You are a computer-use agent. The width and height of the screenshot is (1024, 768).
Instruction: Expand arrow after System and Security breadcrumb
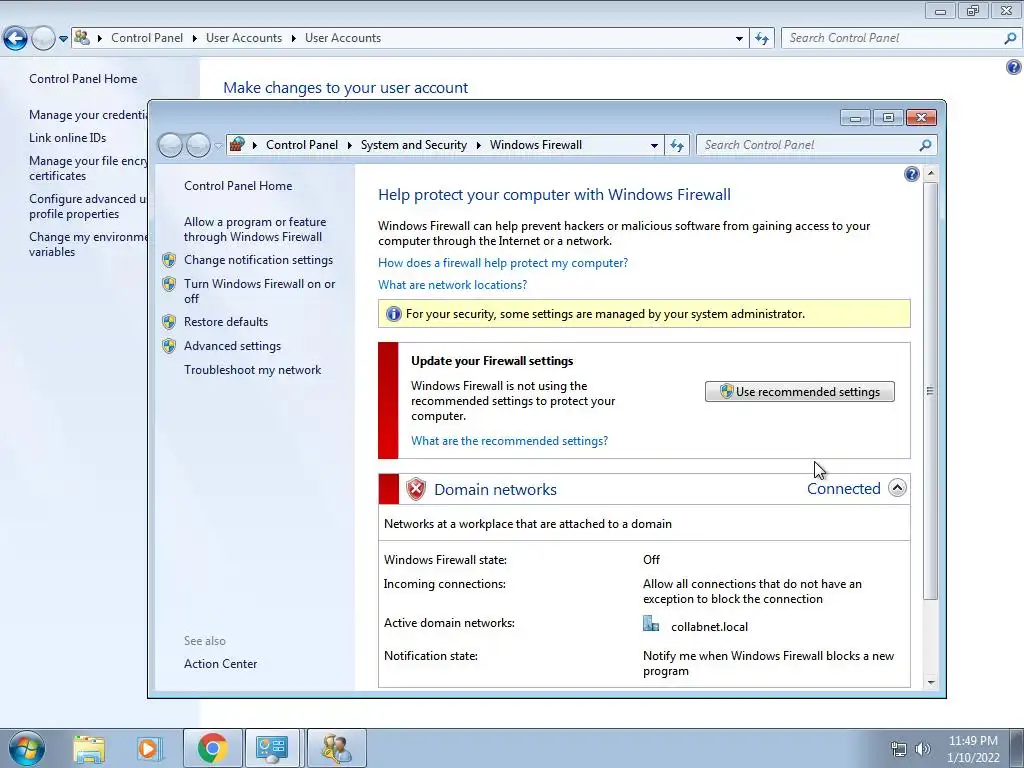tap(479, 145)
